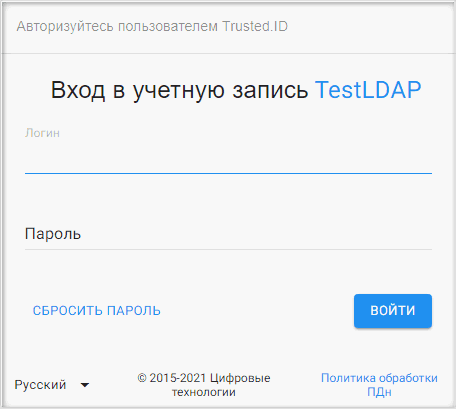Focus the Пароль input field
This screenshot has height=409, width=456.
point(228,234)
